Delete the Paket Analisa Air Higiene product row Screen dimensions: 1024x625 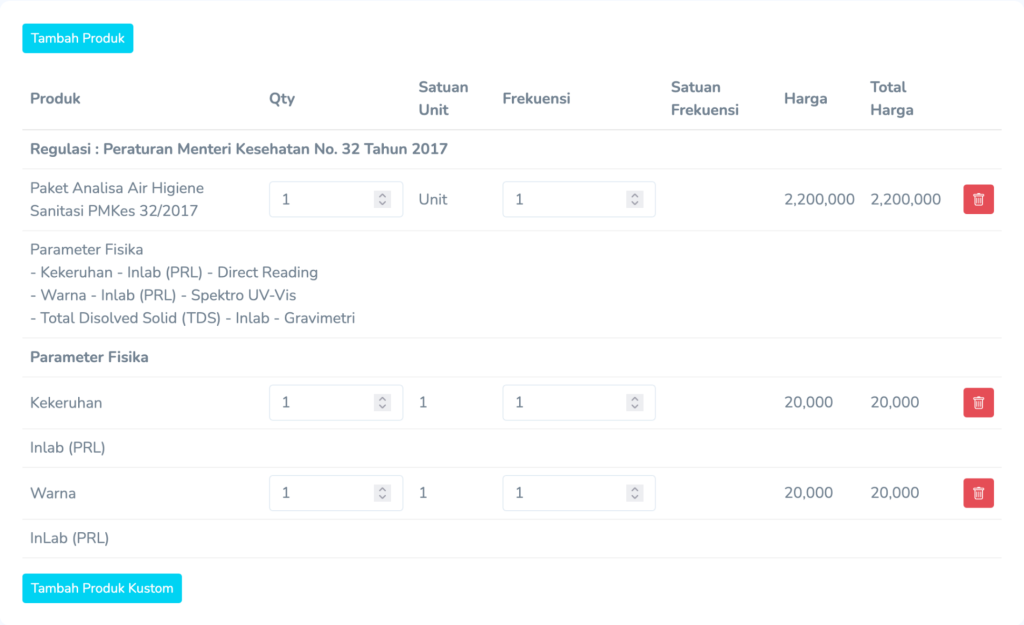pos(978,199)
